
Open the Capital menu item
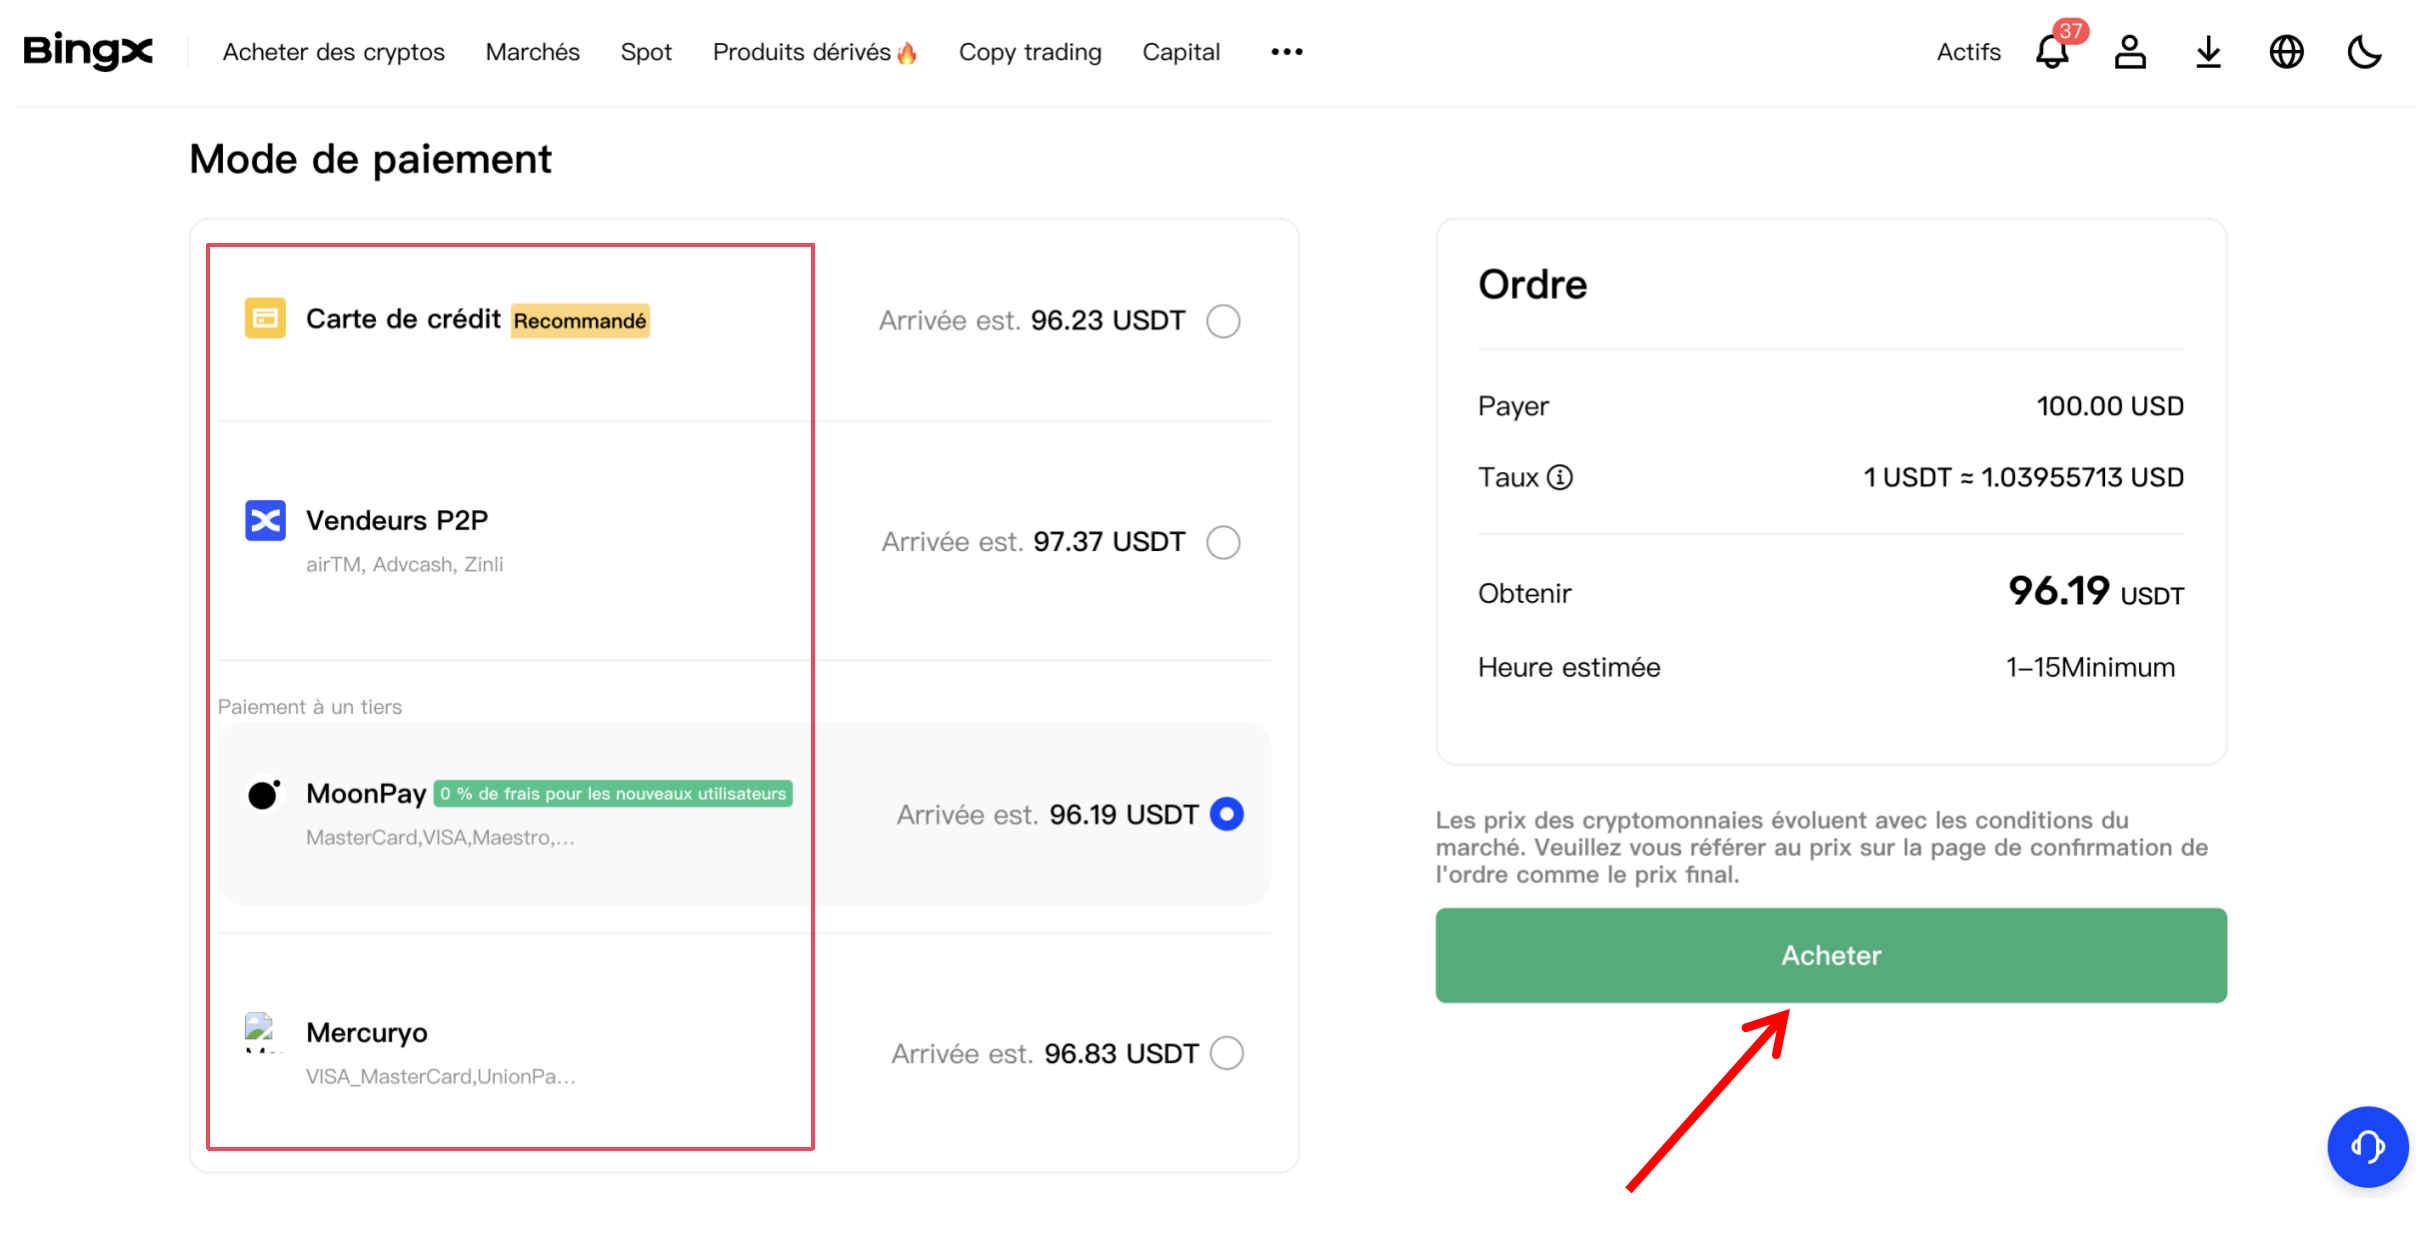coord(1181,52)
